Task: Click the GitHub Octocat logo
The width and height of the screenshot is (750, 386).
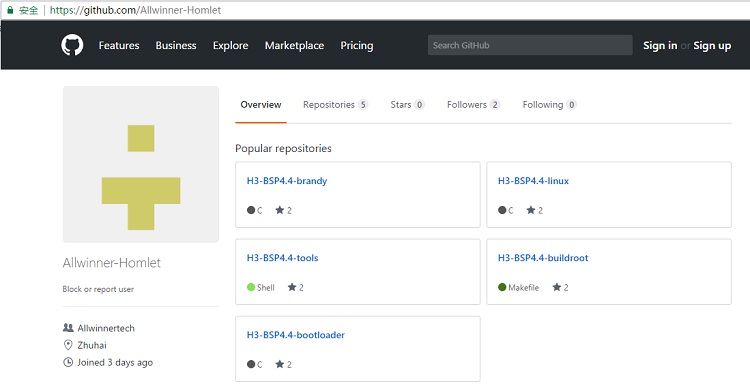Action: (x=72, y=45)
